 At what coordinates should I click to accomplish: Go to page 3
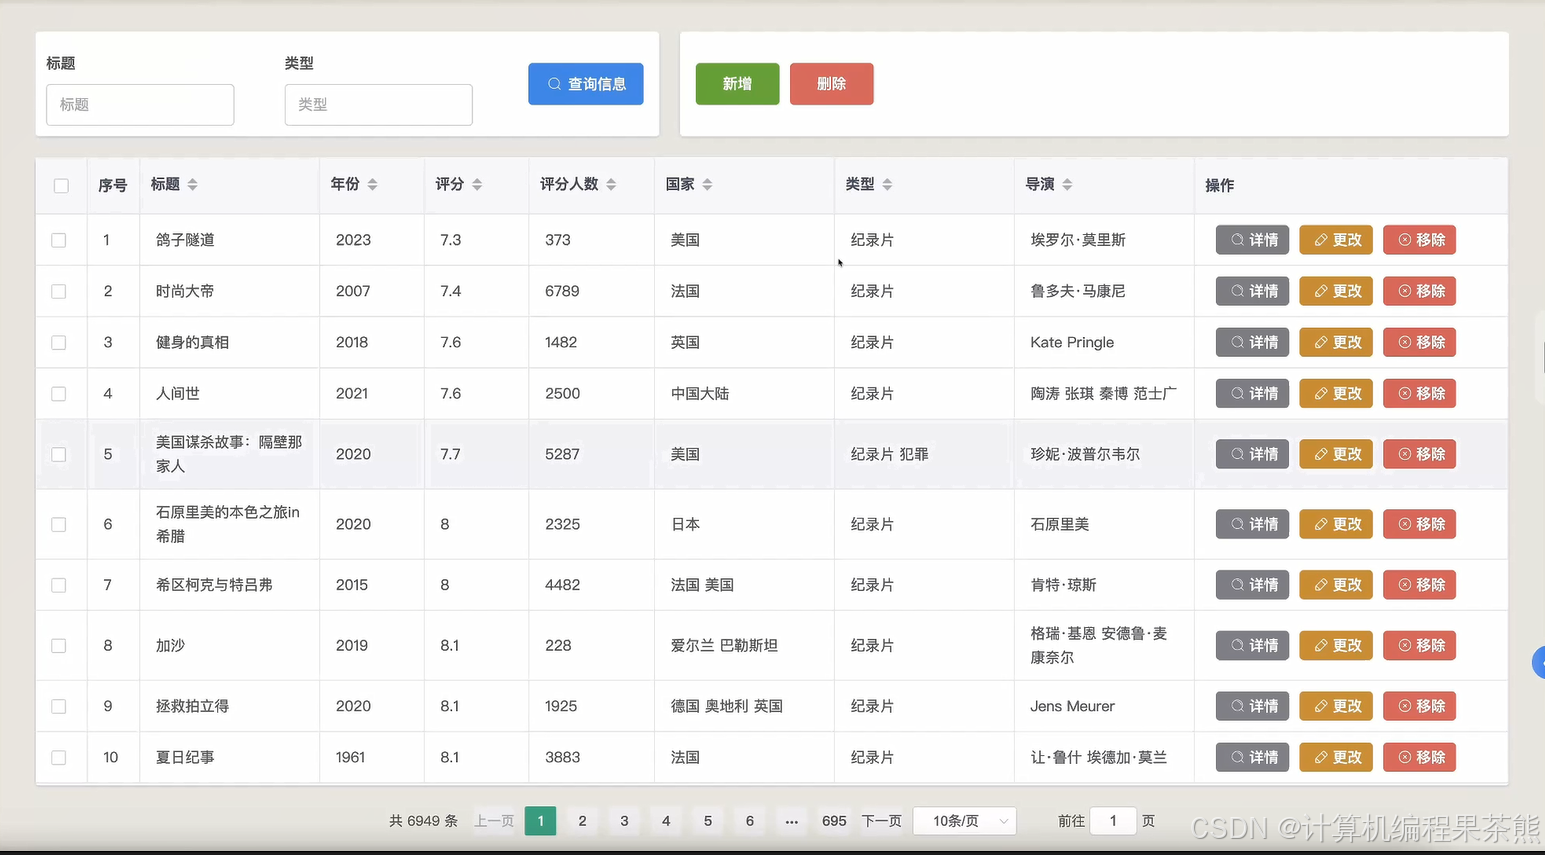coord(624,821)
